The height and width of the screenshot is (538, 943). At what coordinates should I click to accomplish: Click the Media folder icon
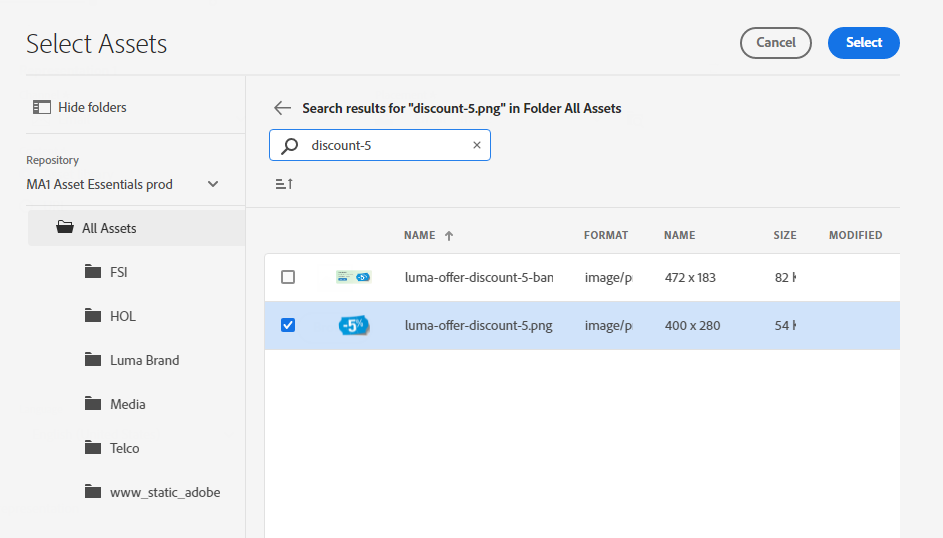click(x=93, y=403)
